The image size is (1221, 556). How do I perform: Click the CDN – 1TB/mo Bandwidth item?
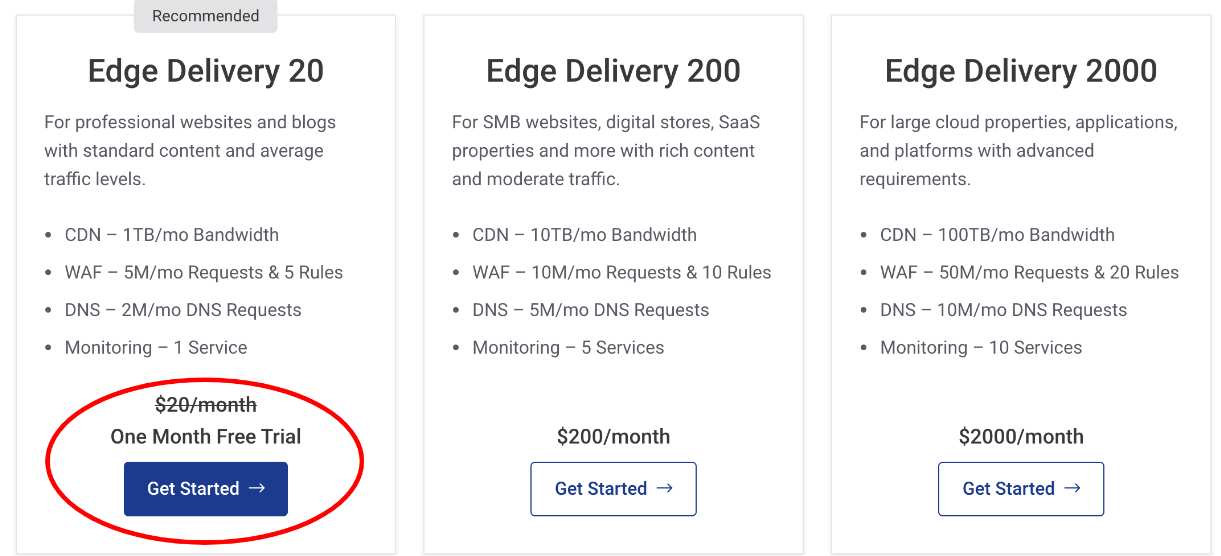[x=172, y=235]
